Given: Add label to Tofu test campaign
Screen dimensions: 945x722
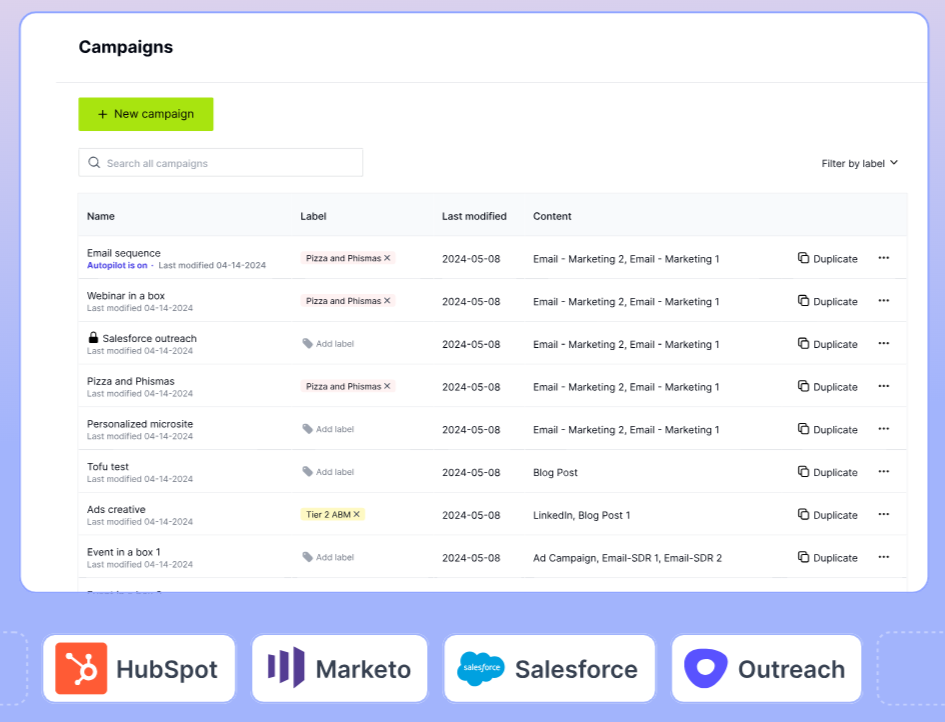Looking at the screenshot, I should pyautogui.click(x=328, y=472).
